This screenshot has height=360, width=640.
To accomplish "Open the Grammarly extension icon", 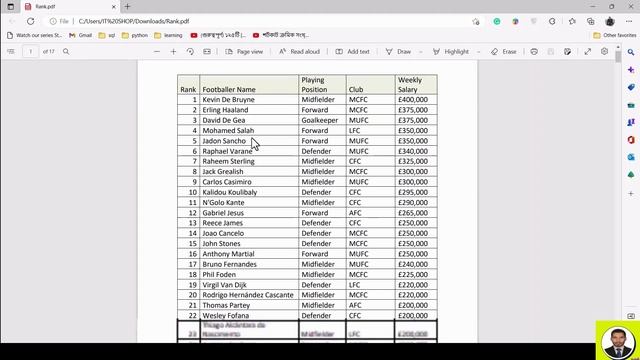I will 497,21.
